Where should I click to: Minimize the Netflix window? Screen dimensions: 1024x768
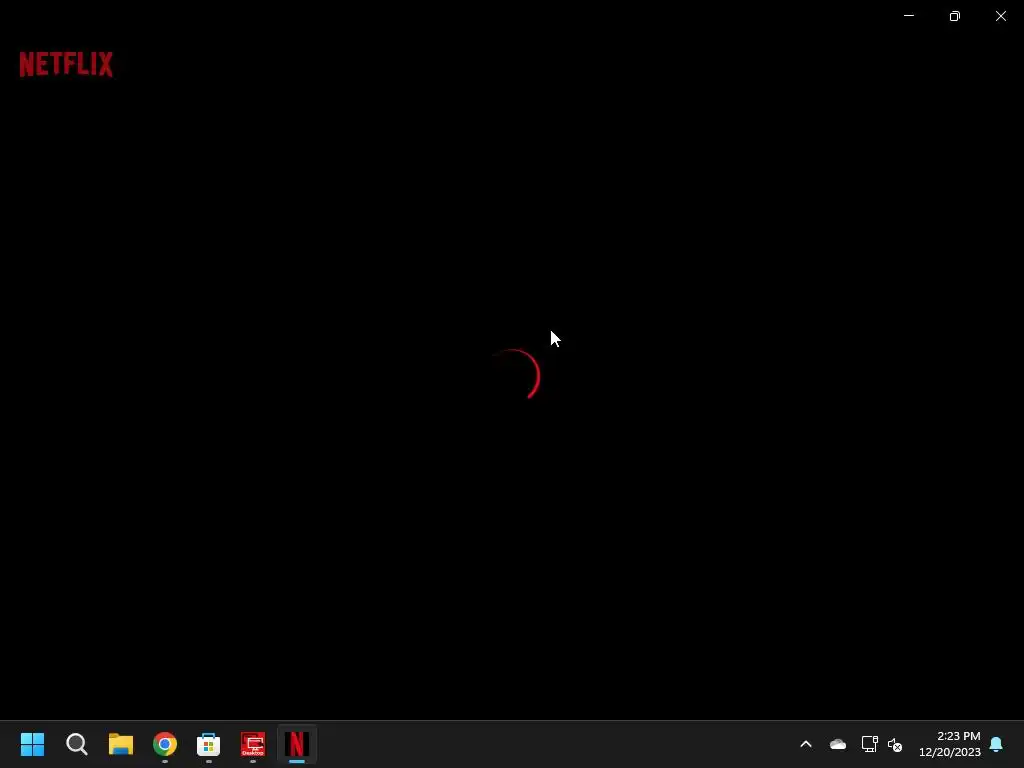tap(908, 16)
